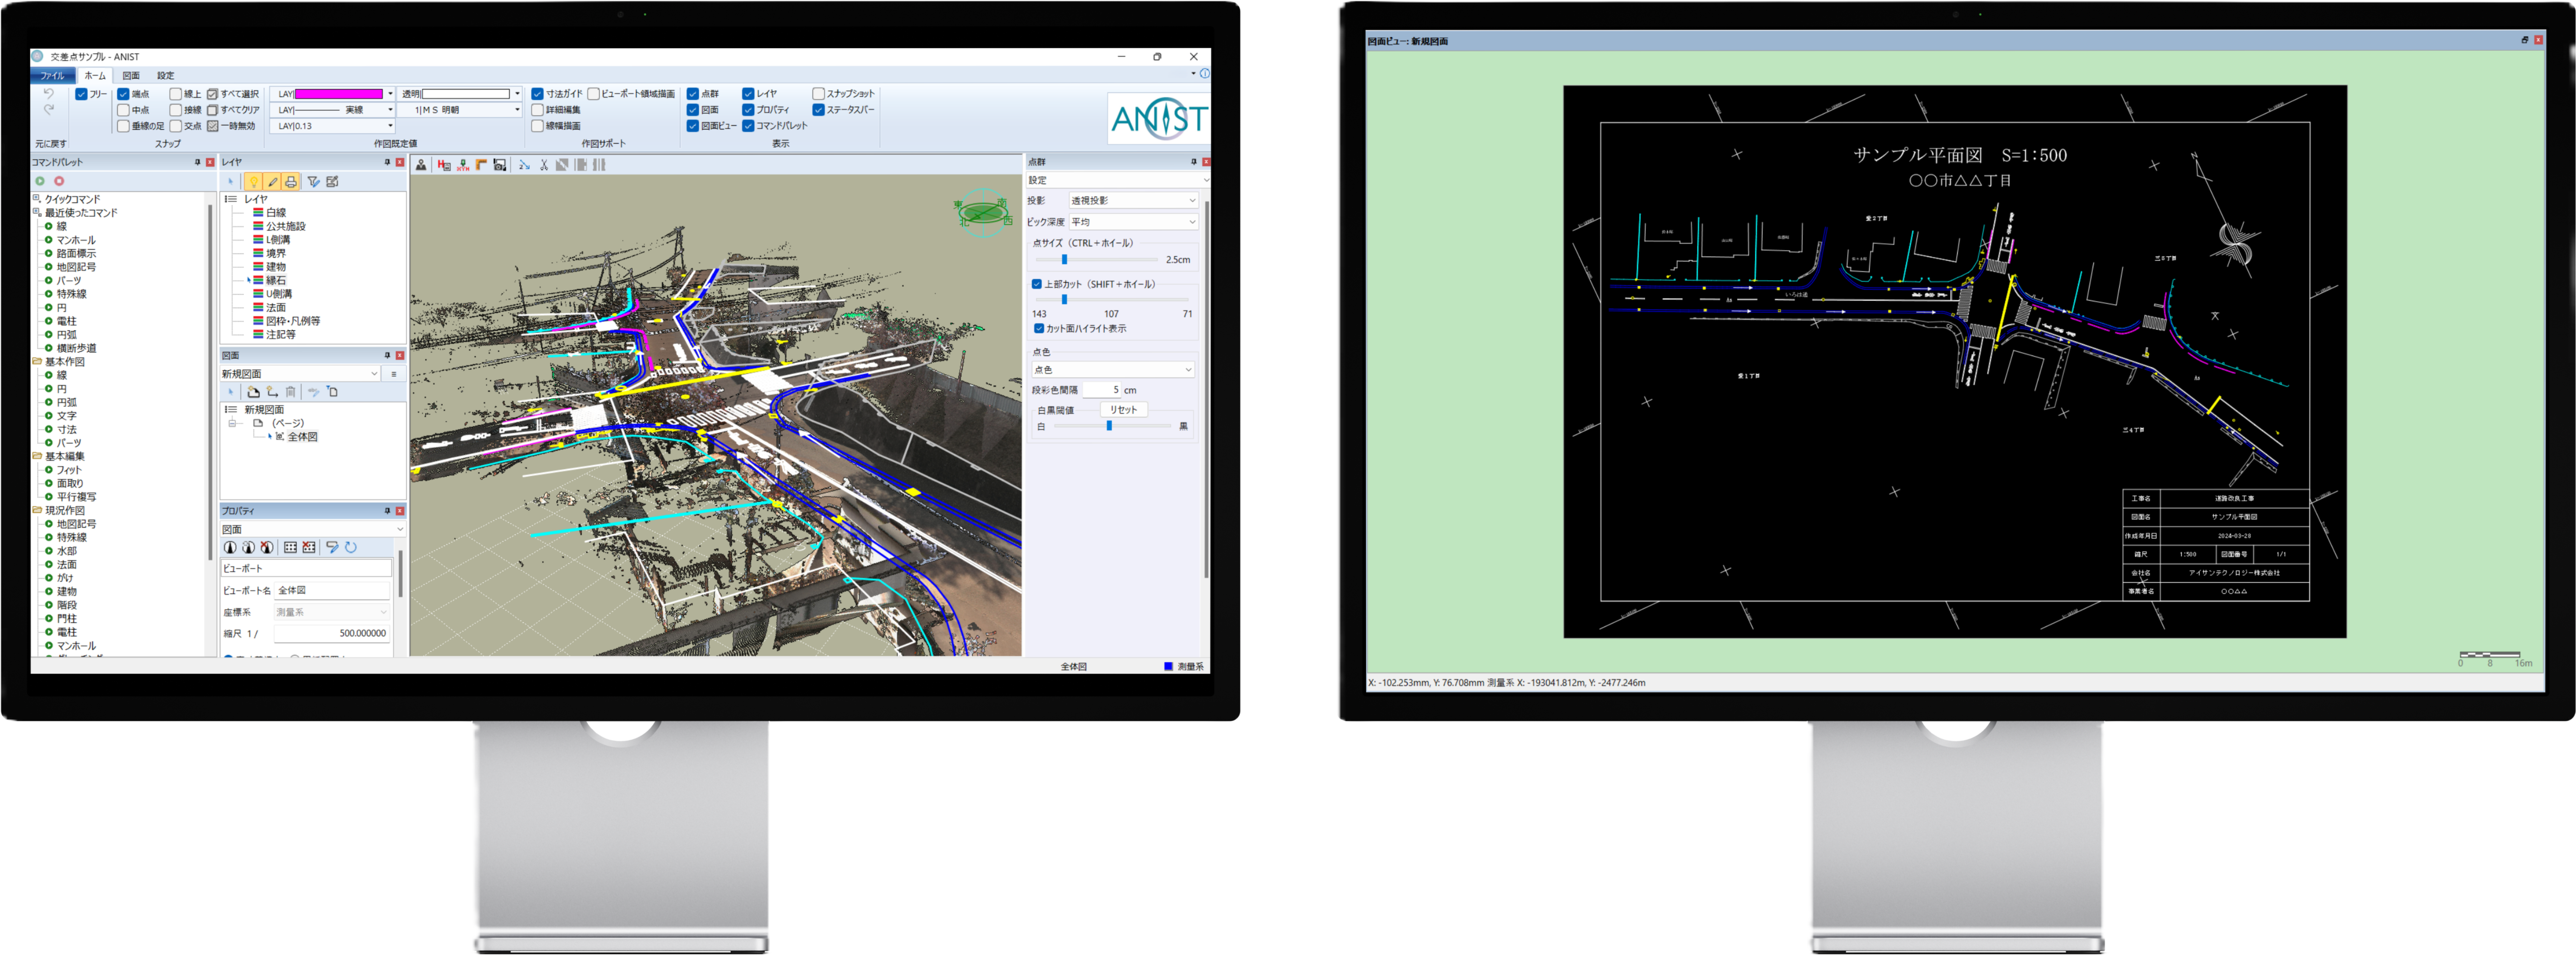Image resolution: width=2576 pixels, height=955 pixels.
Task: Toggle the 寸法ガイド checkbox
Action: point(538,94)
